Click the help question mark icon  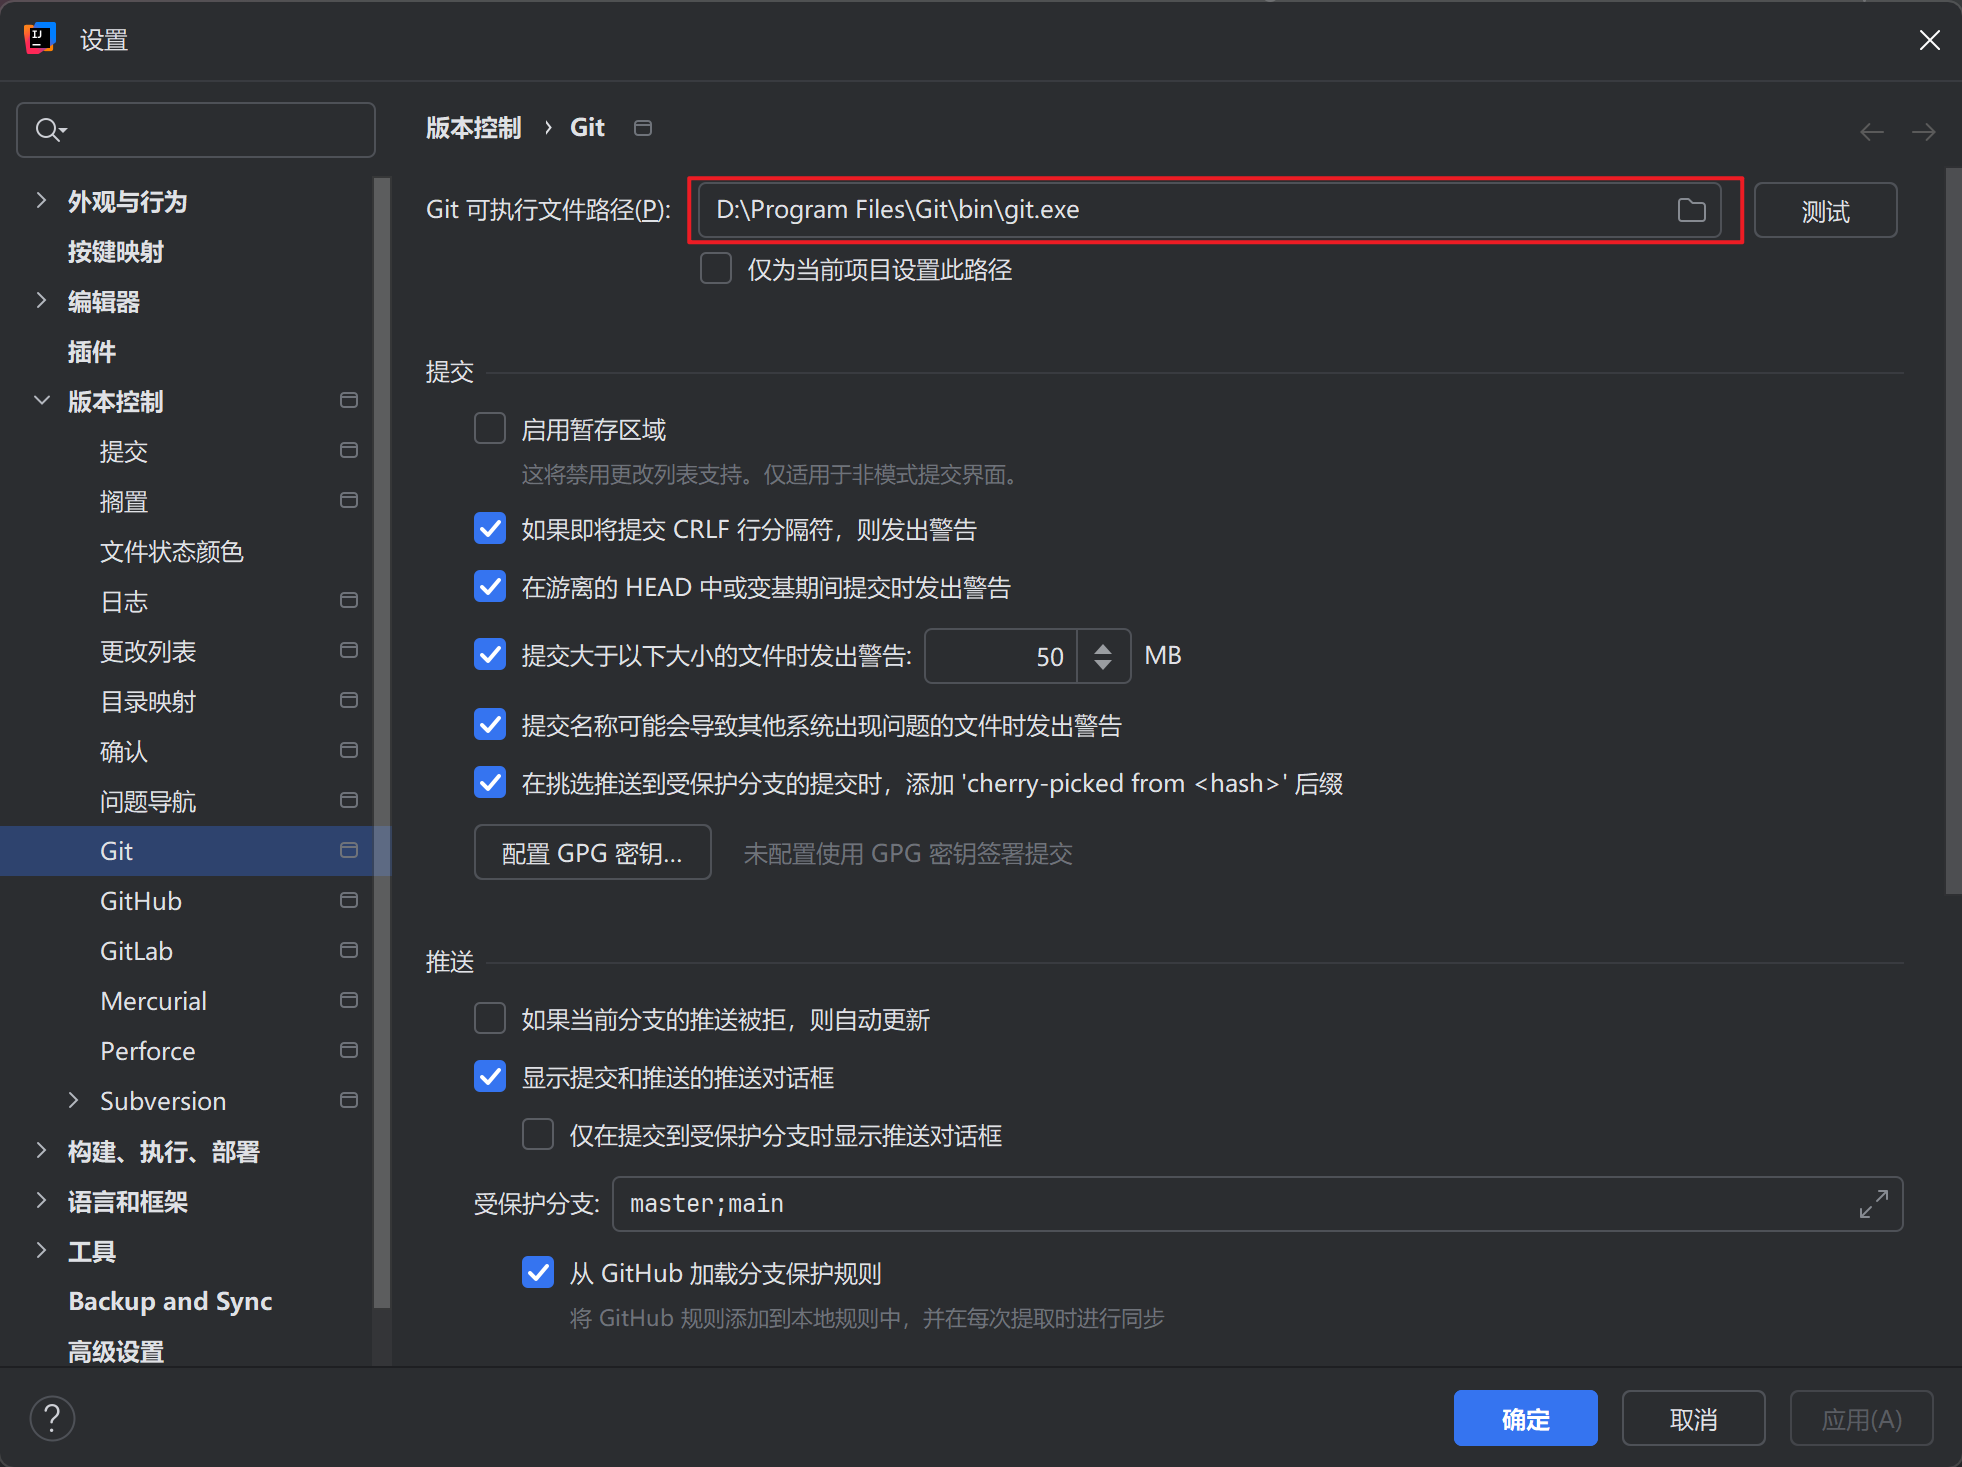(52, 1418)
